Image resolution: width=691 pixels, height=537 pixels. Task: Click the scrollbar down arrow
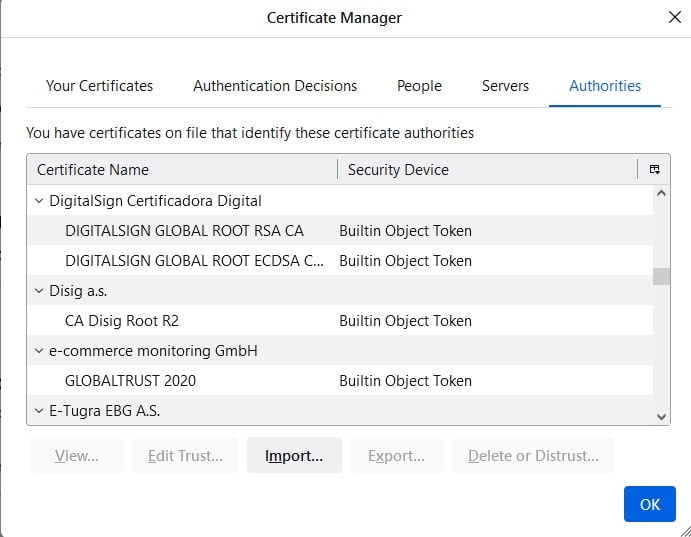[x=661, y=417]
